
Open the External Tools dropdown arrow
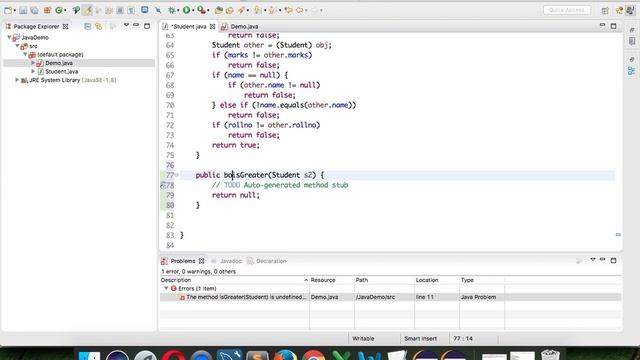[x=208, y=11]
